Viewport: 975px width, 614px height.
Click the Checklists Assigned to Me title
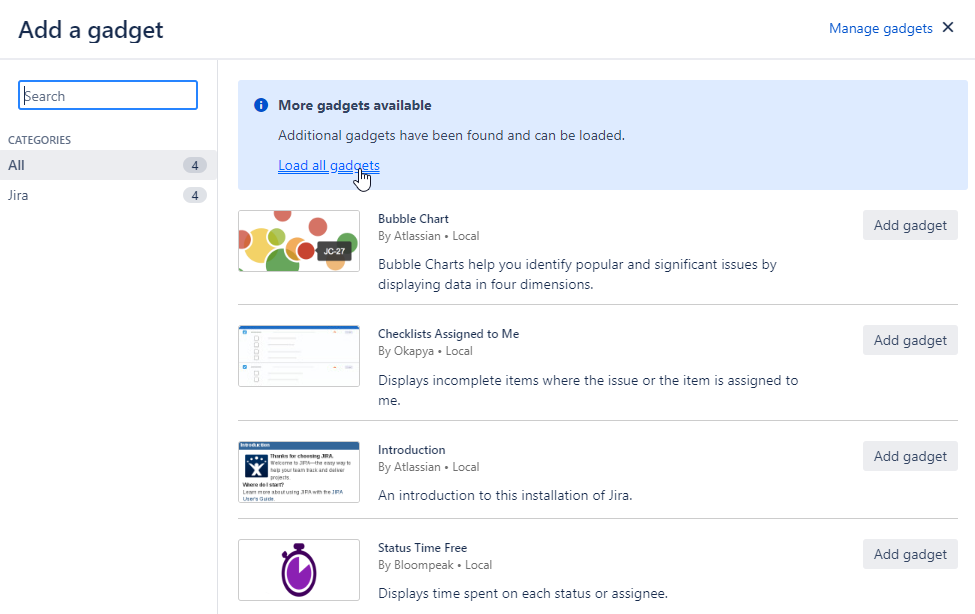click(x=448, y=334)
